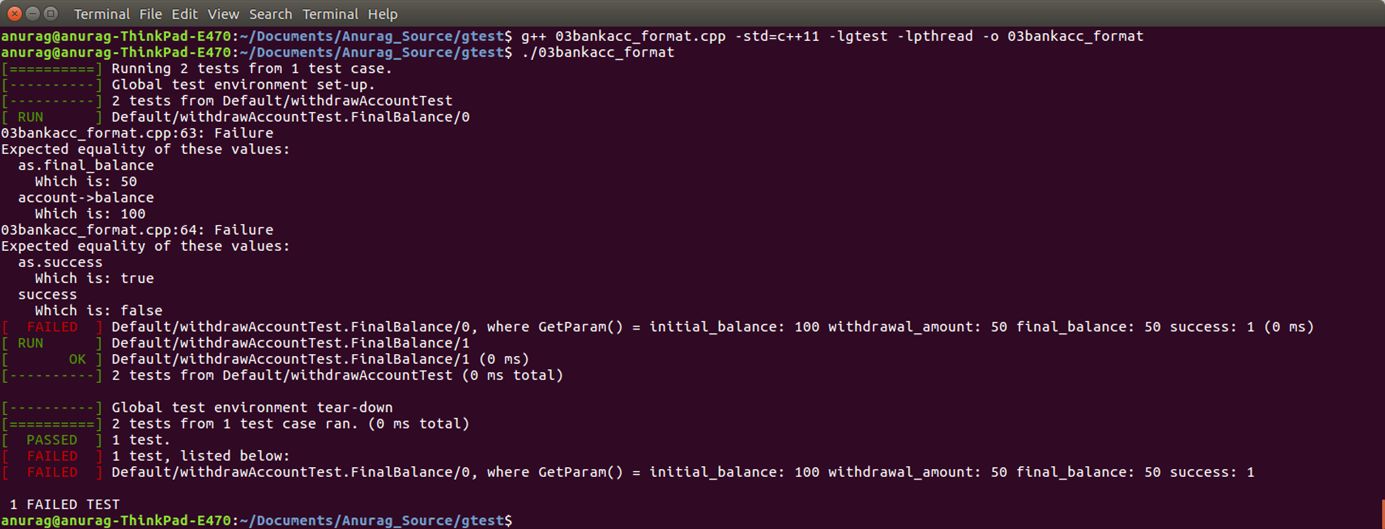Click the 03bankacc_format.cpp:64 Failure line
Image resolution: width=1385 pixels, height=529 pixels.
pyautogui.click(x=137, y=230)
